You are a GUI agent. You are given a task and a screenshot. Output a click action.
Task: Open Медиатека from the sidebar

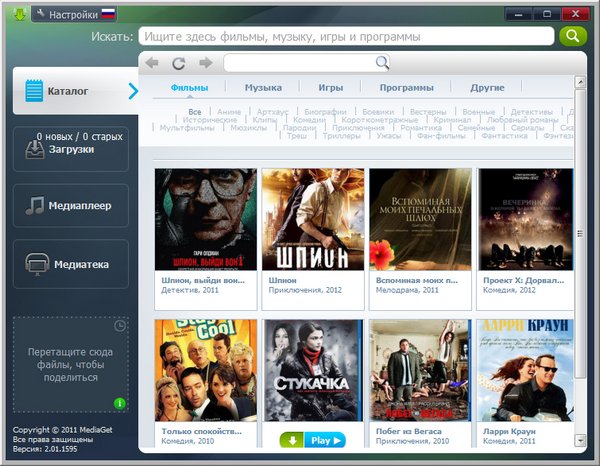click(71, 264)
